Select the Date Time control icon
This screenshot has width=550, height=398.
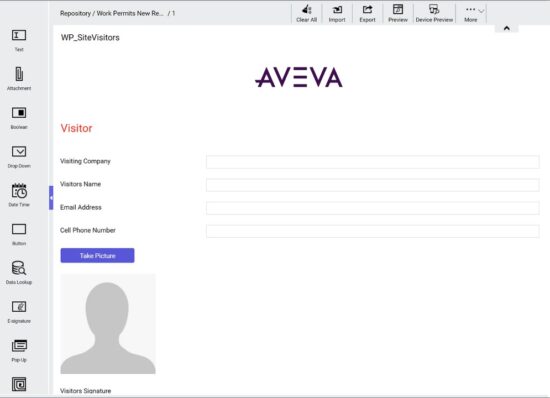click(19, 191)
